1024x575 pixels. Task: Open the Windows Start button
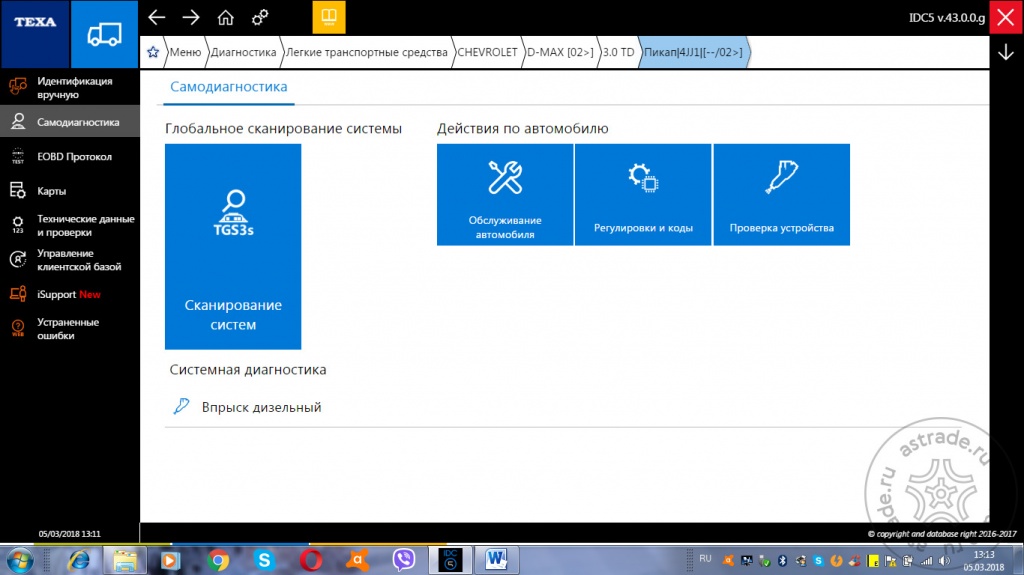coord(20,560)
